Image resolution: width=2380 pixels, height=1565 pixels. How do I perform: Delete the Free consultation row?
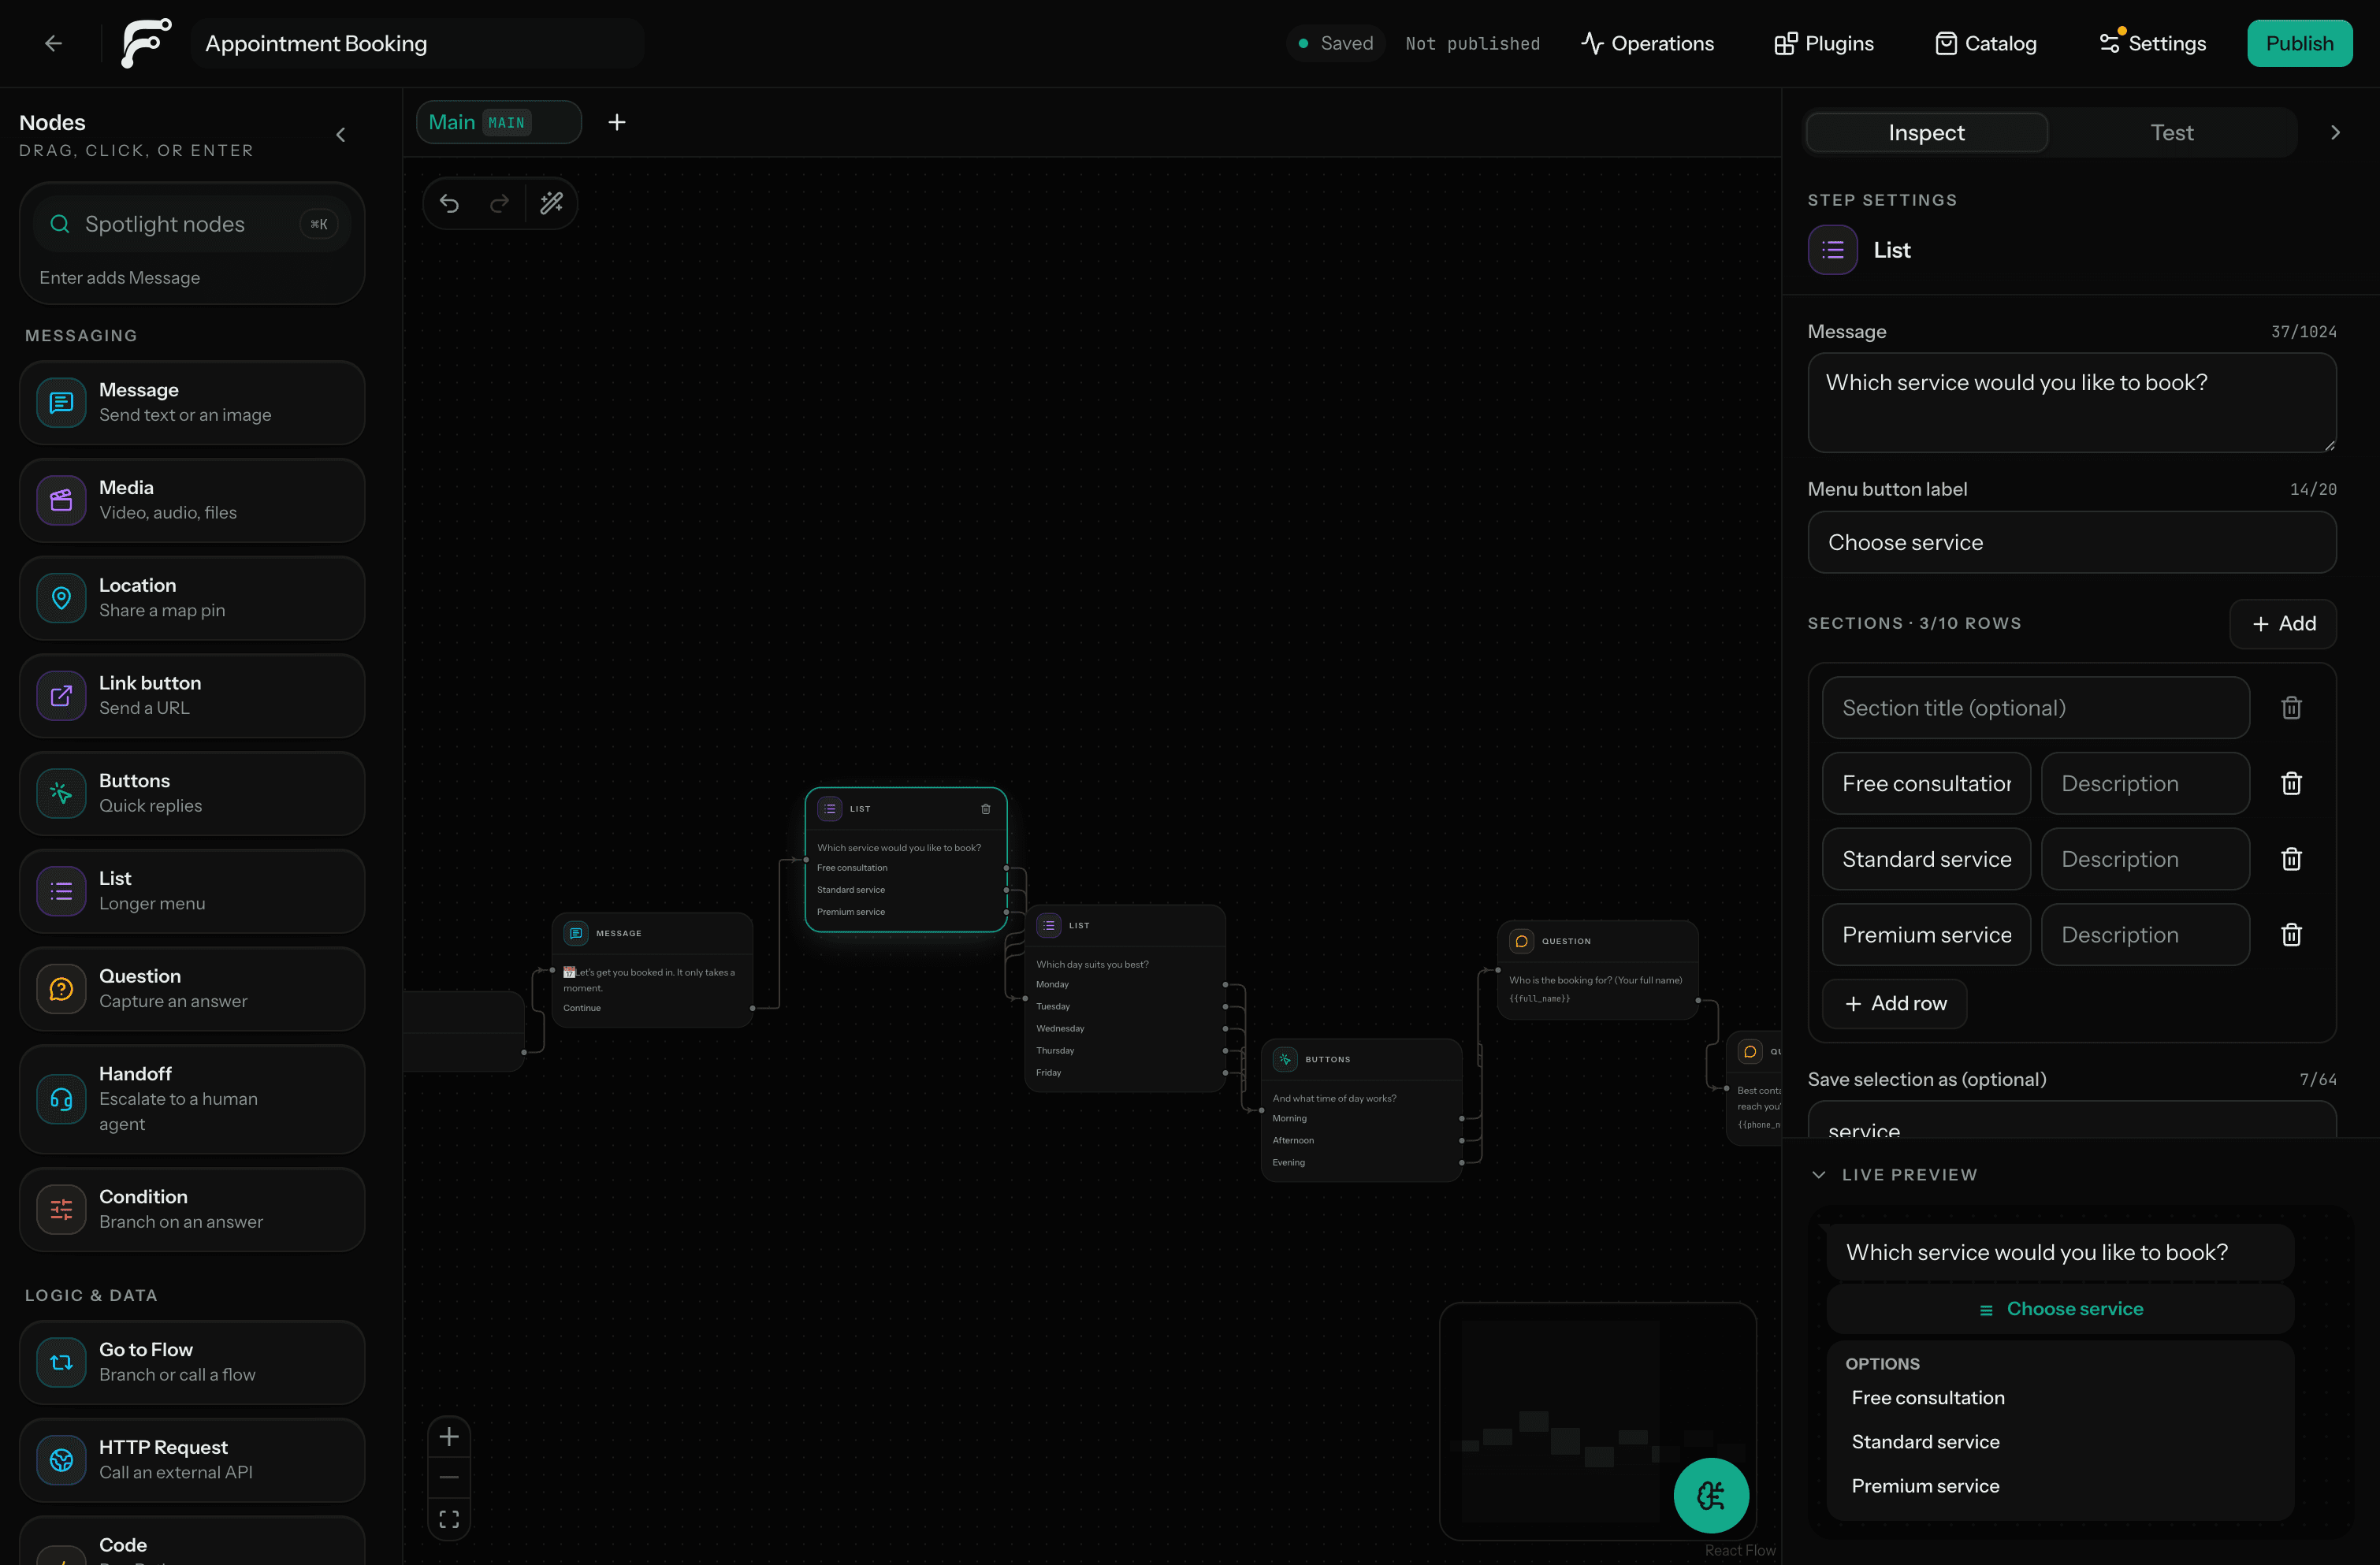[2291, 783]
